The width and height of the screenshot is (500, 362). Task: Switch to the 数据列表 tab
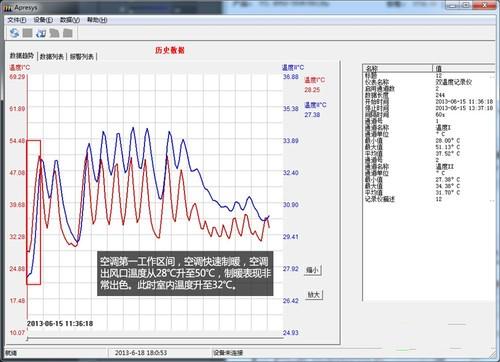[x=52, y=57]
